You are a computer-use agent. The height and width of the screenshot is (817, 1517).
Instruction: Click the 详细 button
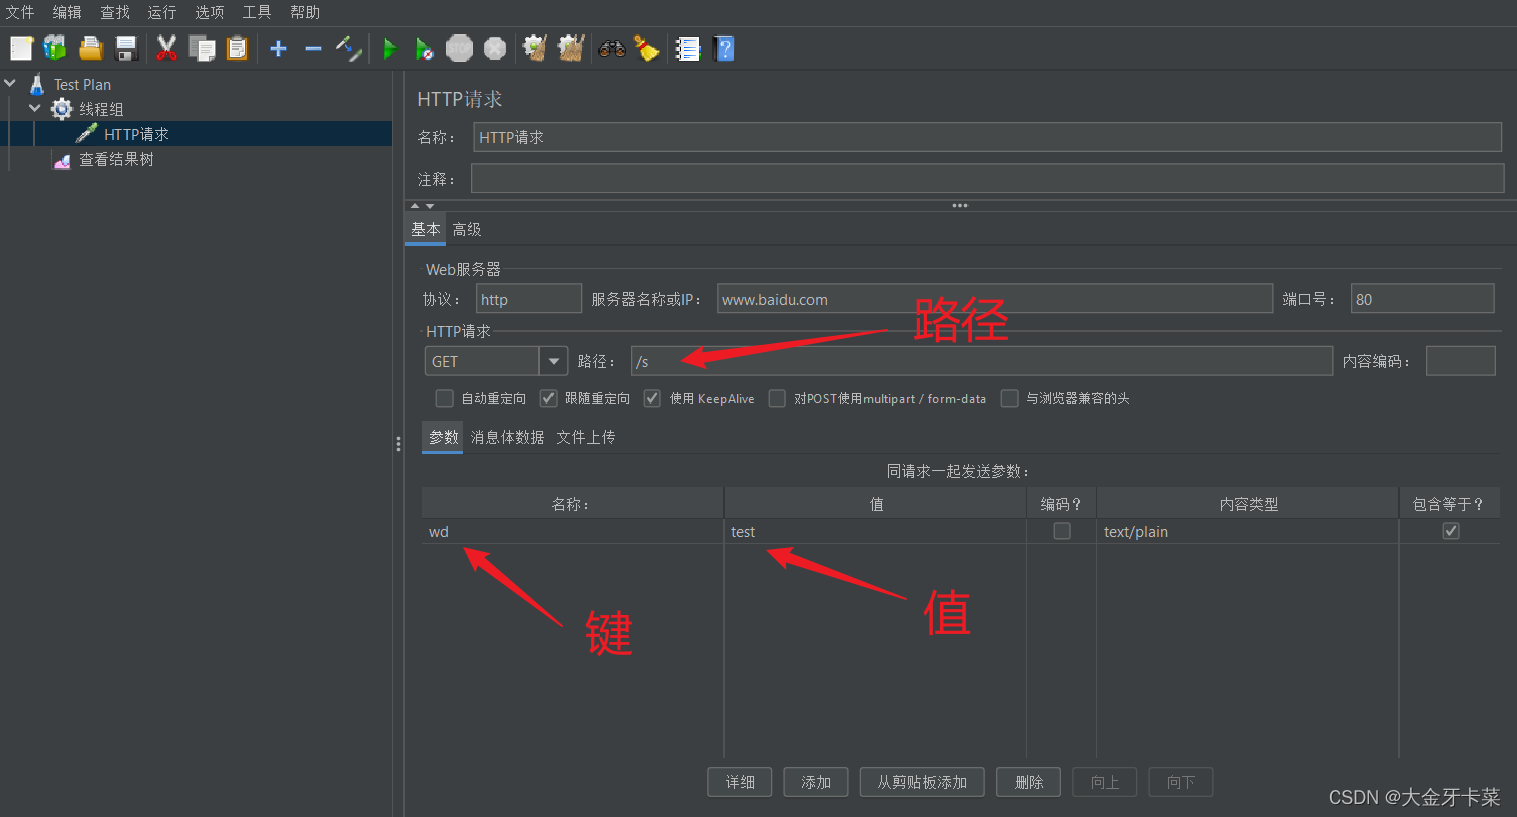click(x=740, y=782)
